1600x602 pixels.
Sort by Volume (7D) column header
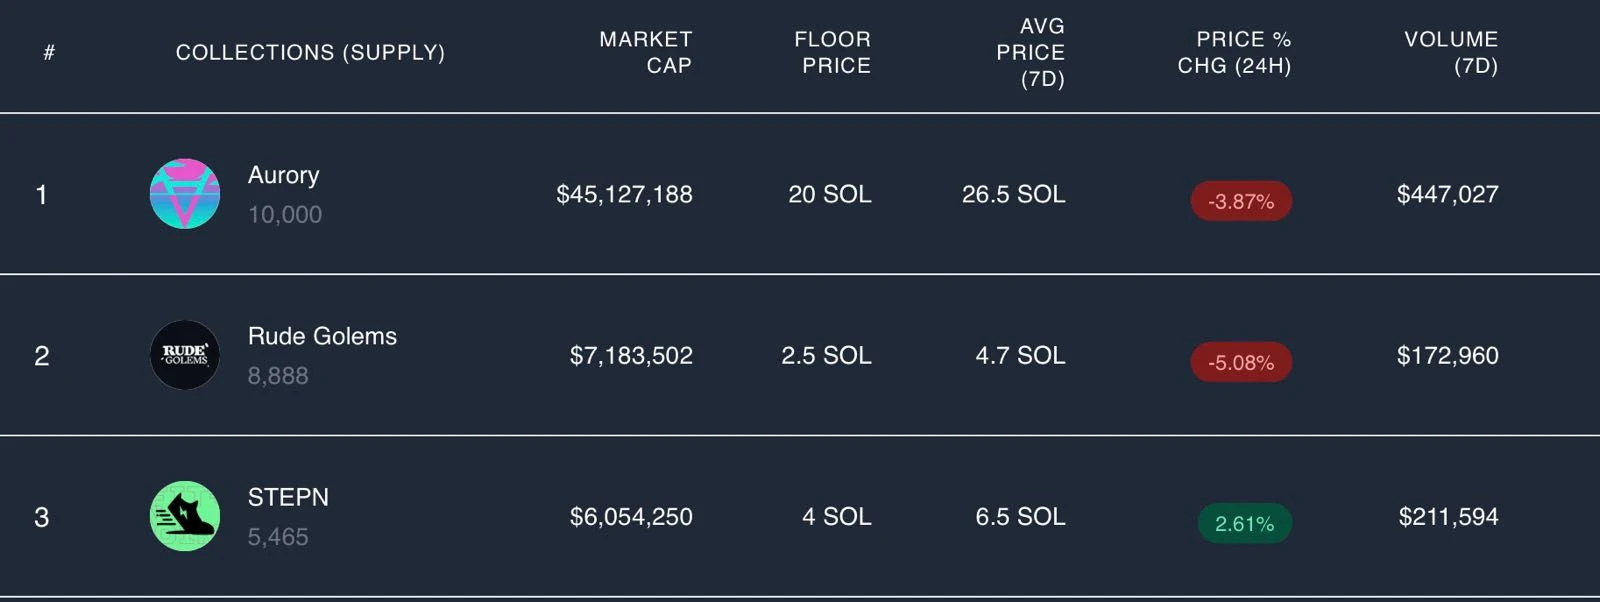[x=1451, y=52]
